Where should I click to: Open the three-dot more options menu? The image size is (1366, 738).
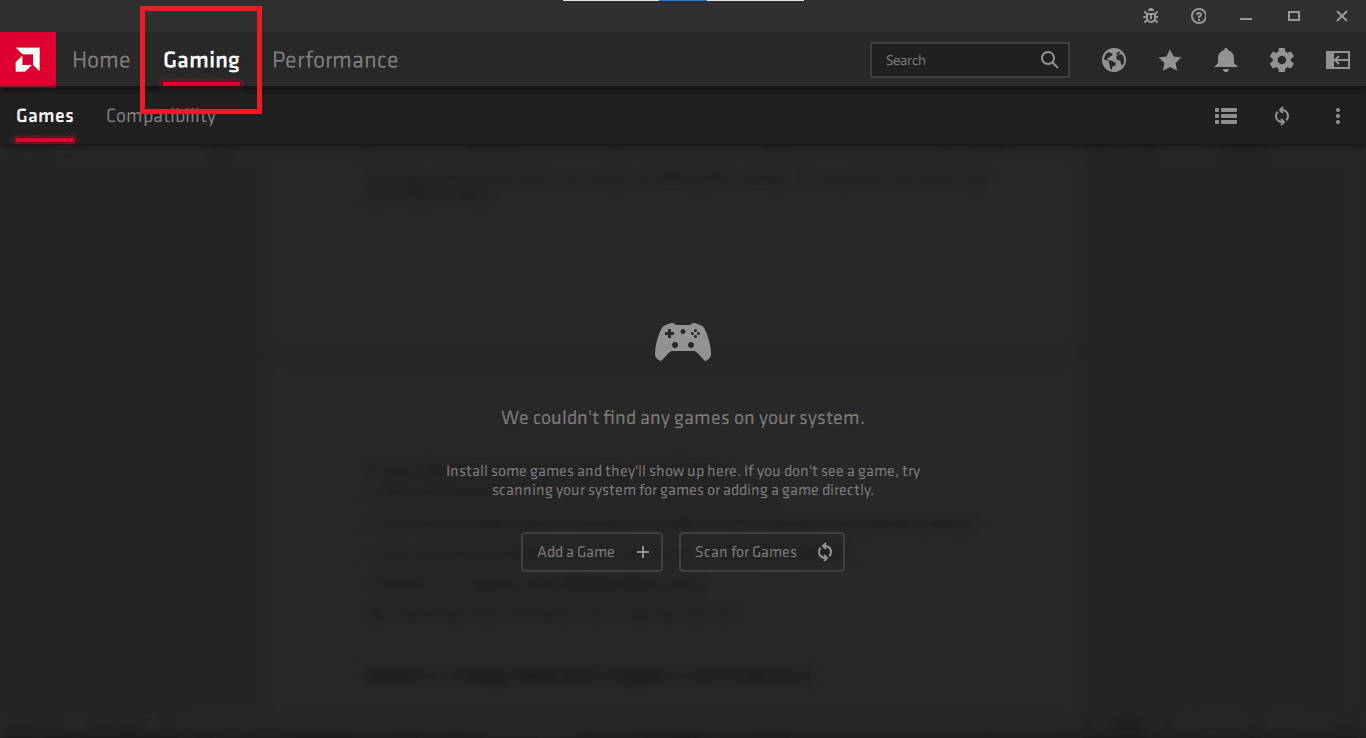(1338, 116)
